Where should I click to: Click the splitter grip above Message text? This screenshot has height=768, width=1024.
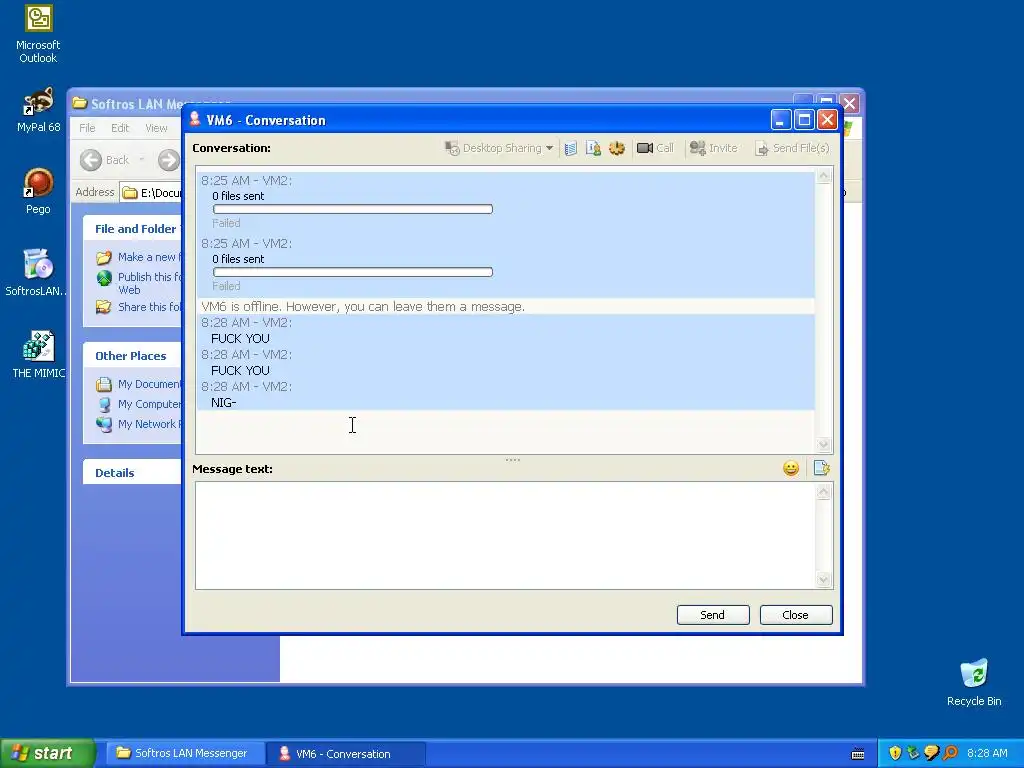(513, 460)
